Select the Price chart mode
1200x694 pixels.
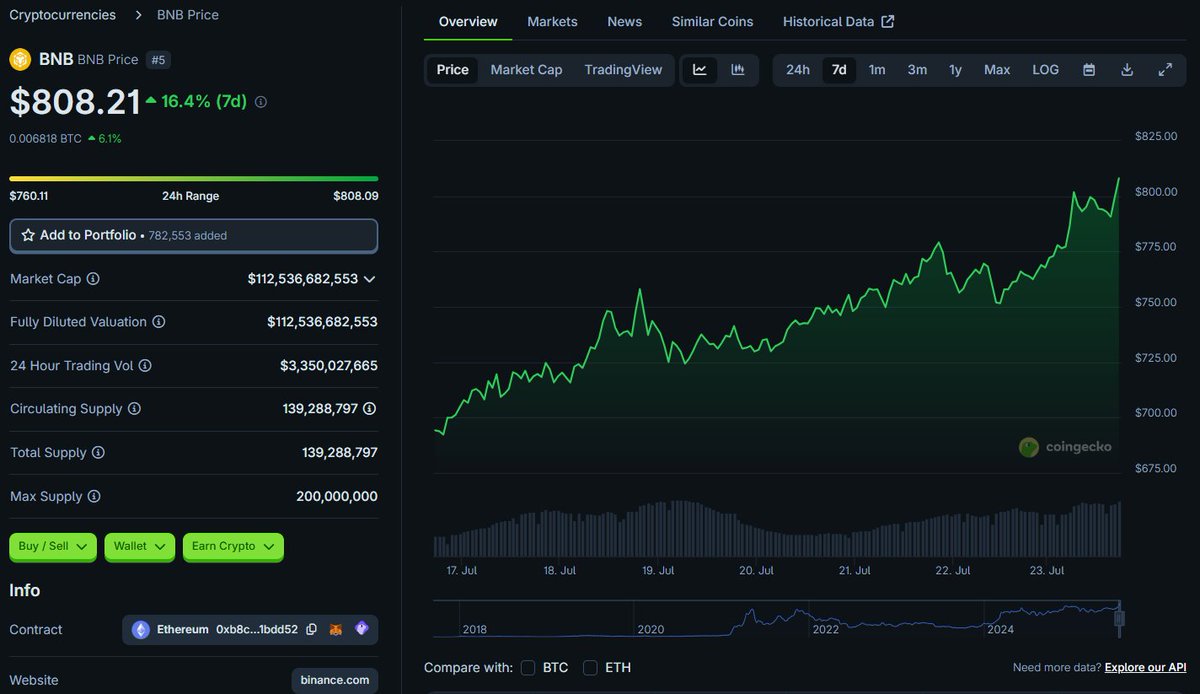pos(453,70)
